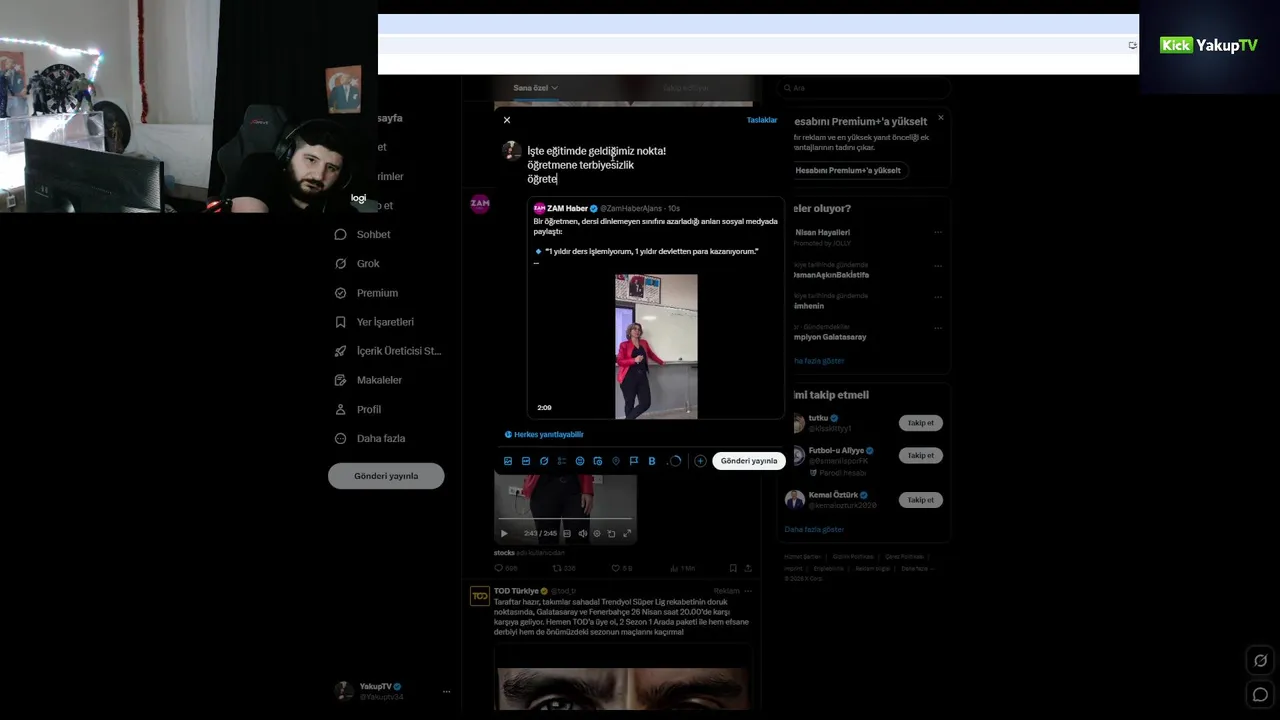This screenshot has height=720, width=1280.
Task: Follow tutku with Takip et
Action: coord(920,423)
